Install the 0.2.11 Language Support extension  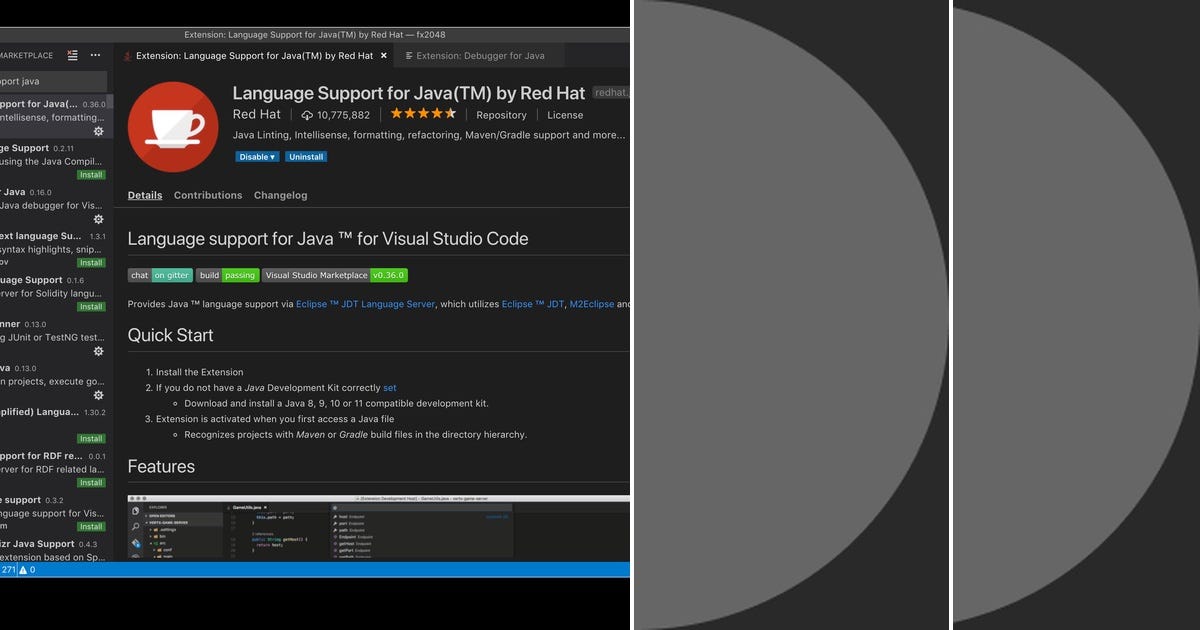[x=91, y=175]
